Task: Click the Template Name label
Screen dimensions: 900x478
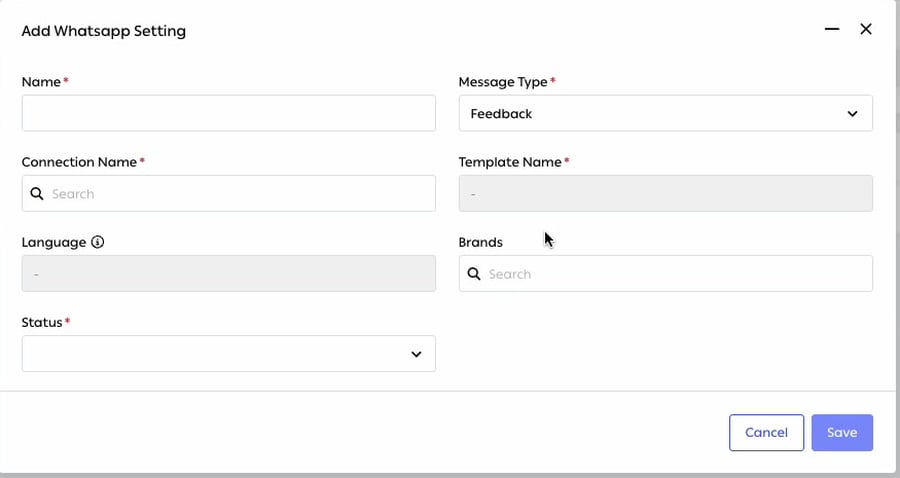Action: (510, 162)
